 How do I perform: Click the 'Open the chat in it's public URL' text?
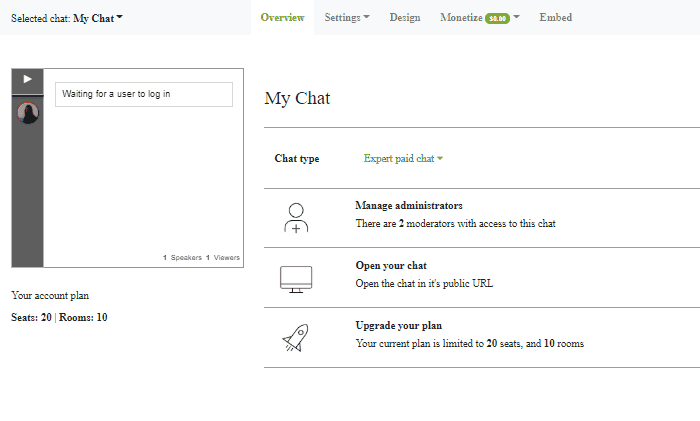[424, 283]
